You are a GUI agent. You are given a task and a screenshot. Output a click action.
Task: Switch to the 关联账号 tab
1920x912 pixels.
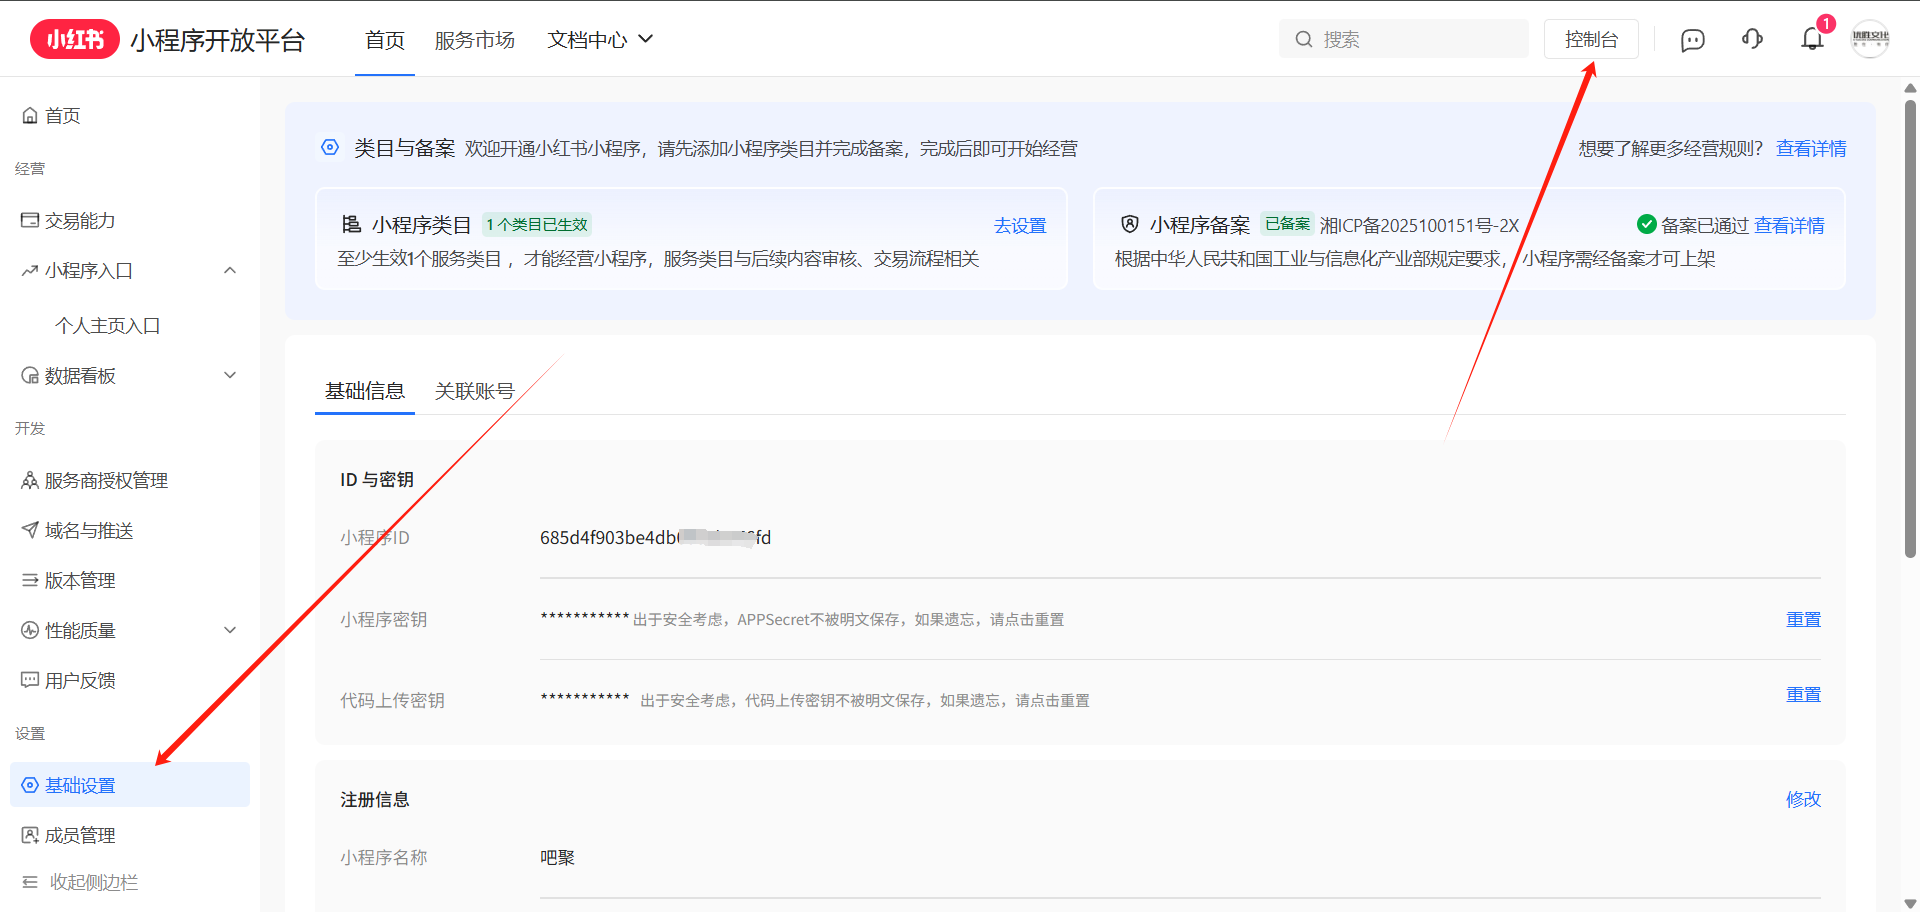coord(474,391)
